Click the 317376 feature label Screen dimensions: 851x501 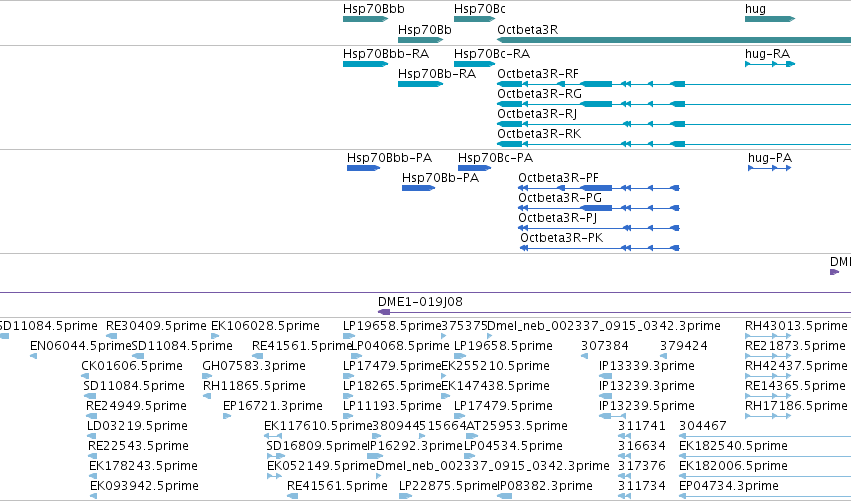(642, 466)
